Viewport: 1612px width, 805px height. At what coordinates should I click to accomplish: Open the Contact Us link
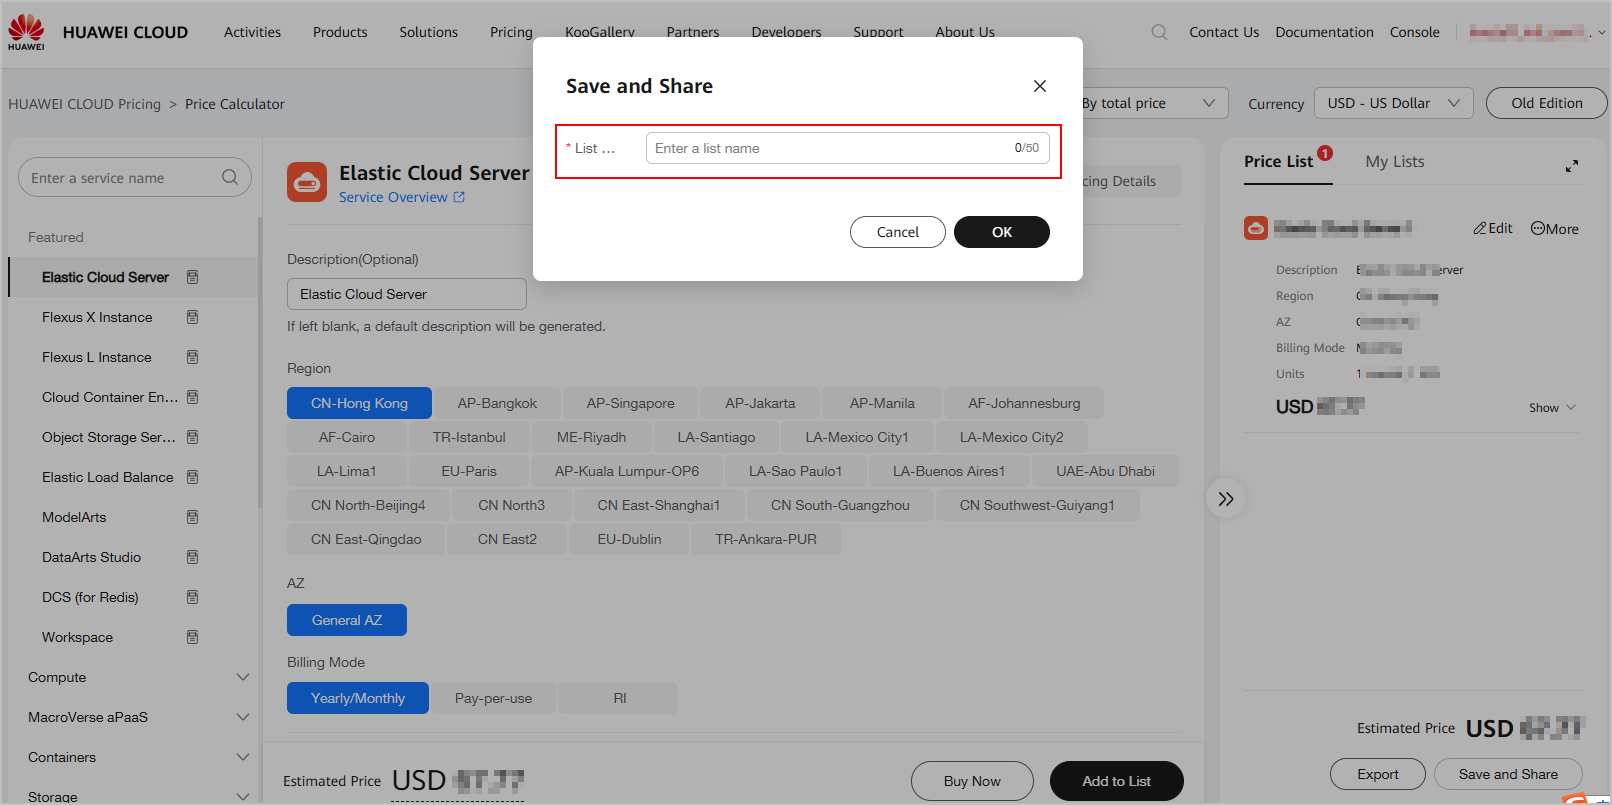pos(1224,32)
